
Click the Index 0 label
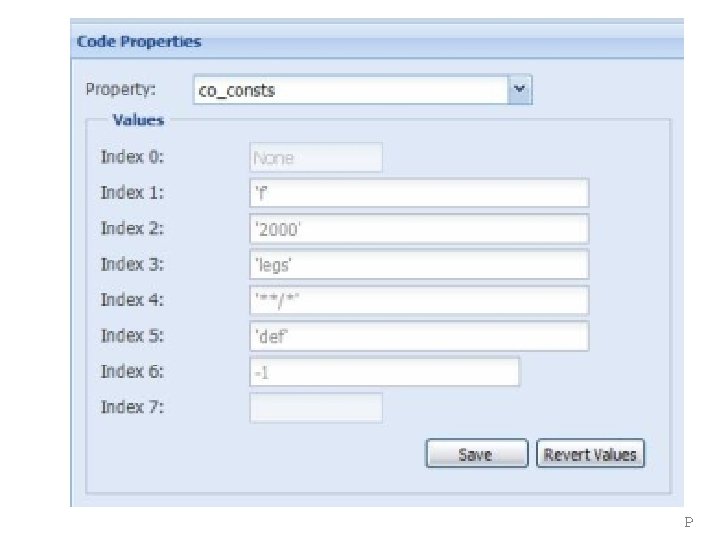[x=132, y=157]
